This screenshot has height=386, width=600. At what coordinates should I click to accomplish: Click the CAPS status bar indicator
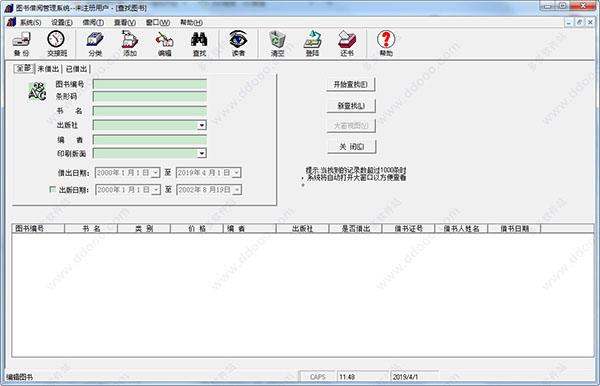318,377
